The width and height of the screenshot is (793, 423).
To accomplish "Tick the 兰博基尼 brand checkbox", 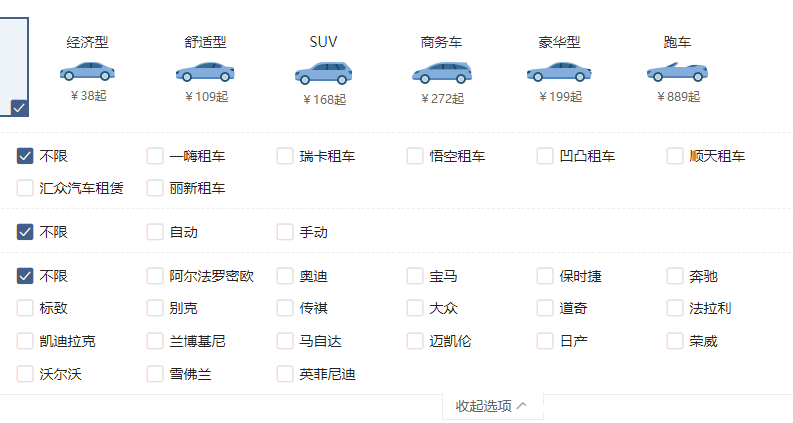I will [155, 341].
